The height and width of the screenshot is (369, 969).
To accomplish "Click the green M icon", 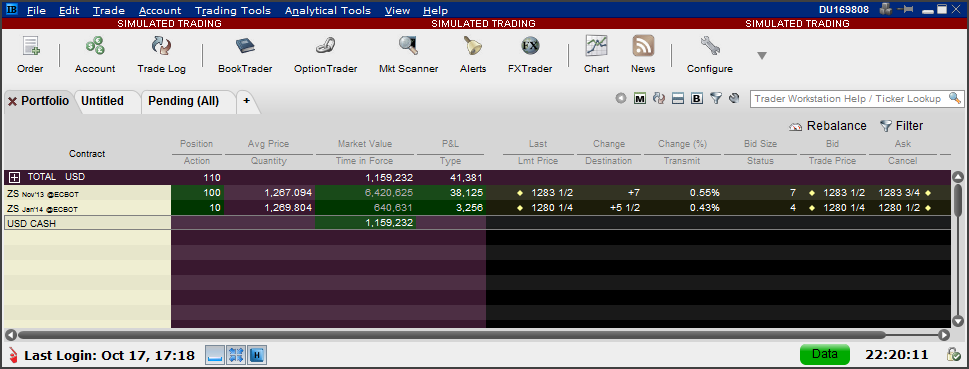I will [x=640, y=98].
